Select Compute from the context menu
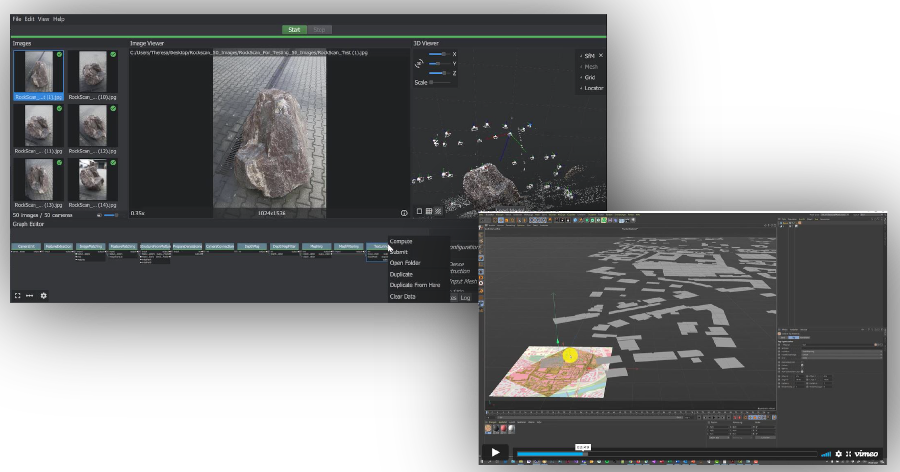Image resolution: width=900 pixels, height=472 pixels. coord(401,241)
